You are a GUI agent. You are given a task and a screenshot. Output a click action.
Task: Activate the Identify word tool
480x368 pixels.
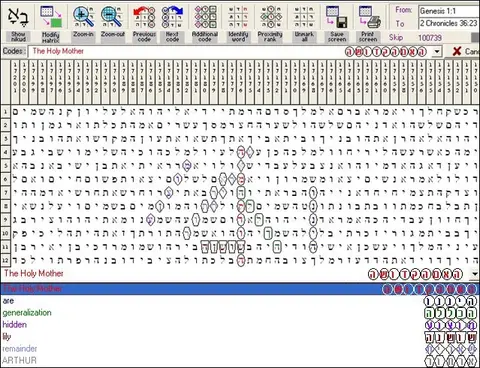(238, 17)
